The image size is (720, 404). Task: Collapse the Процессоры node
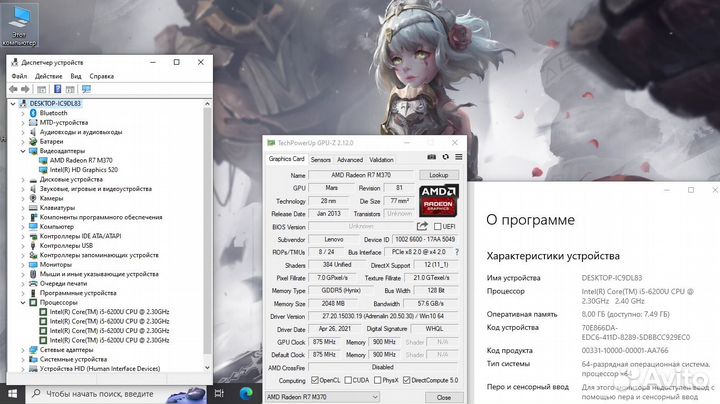pos(23,303)
